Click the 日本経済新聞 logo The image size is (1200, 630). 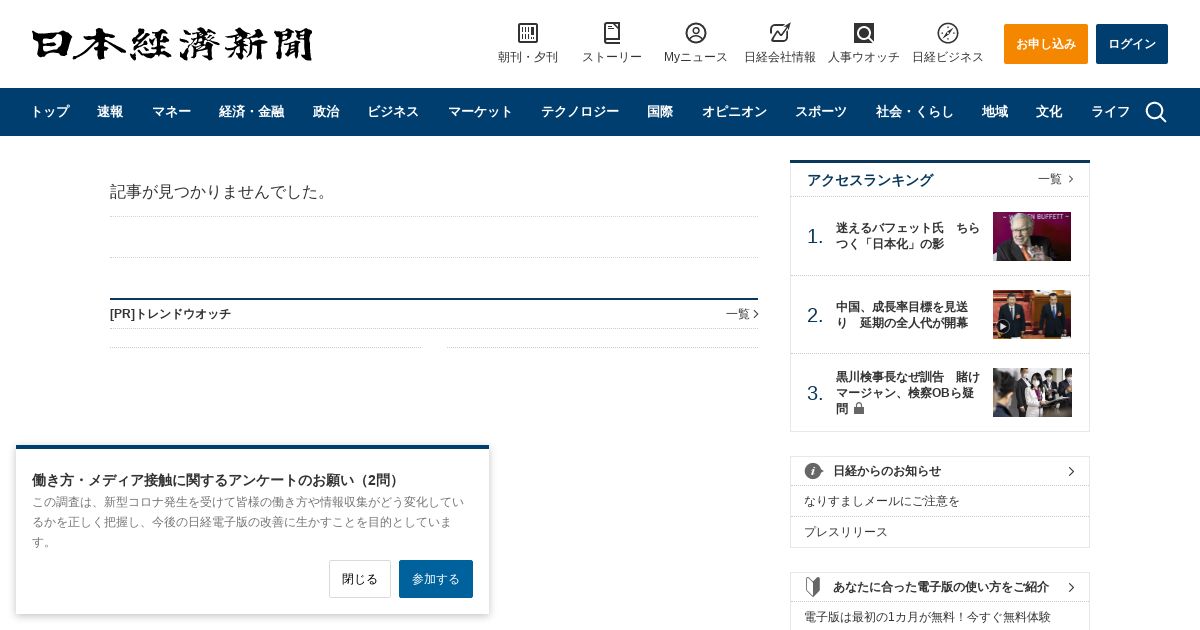click(172, 44)
